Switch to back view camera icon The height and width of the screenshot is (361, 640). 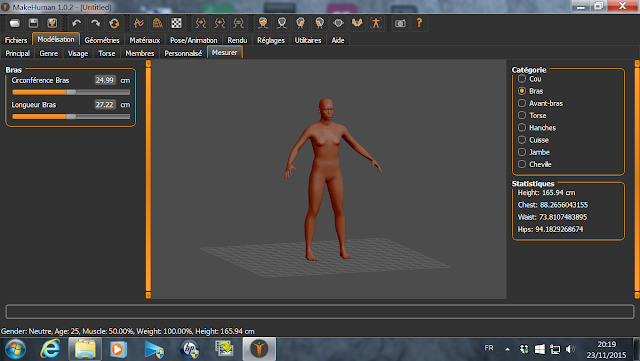coord(282,23)
